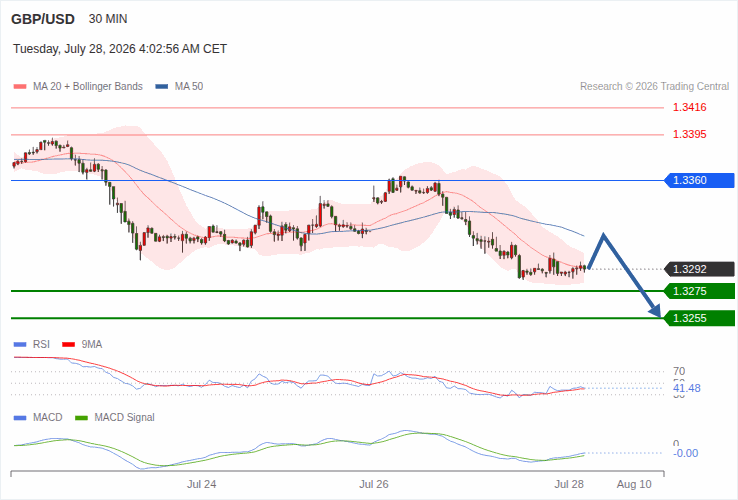
Task: Click the 1.3416 resistance level label
Action: click(690, 107)
